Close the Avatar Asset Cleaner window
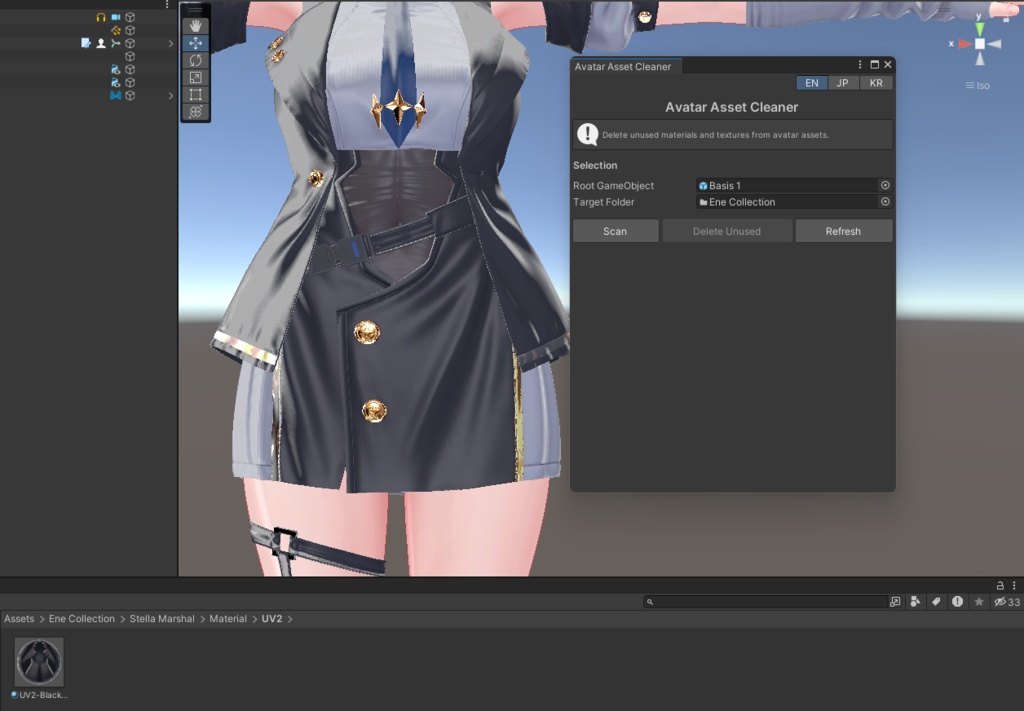The image size is (1024, 711). pyautogui.click(x=888, y=65)
